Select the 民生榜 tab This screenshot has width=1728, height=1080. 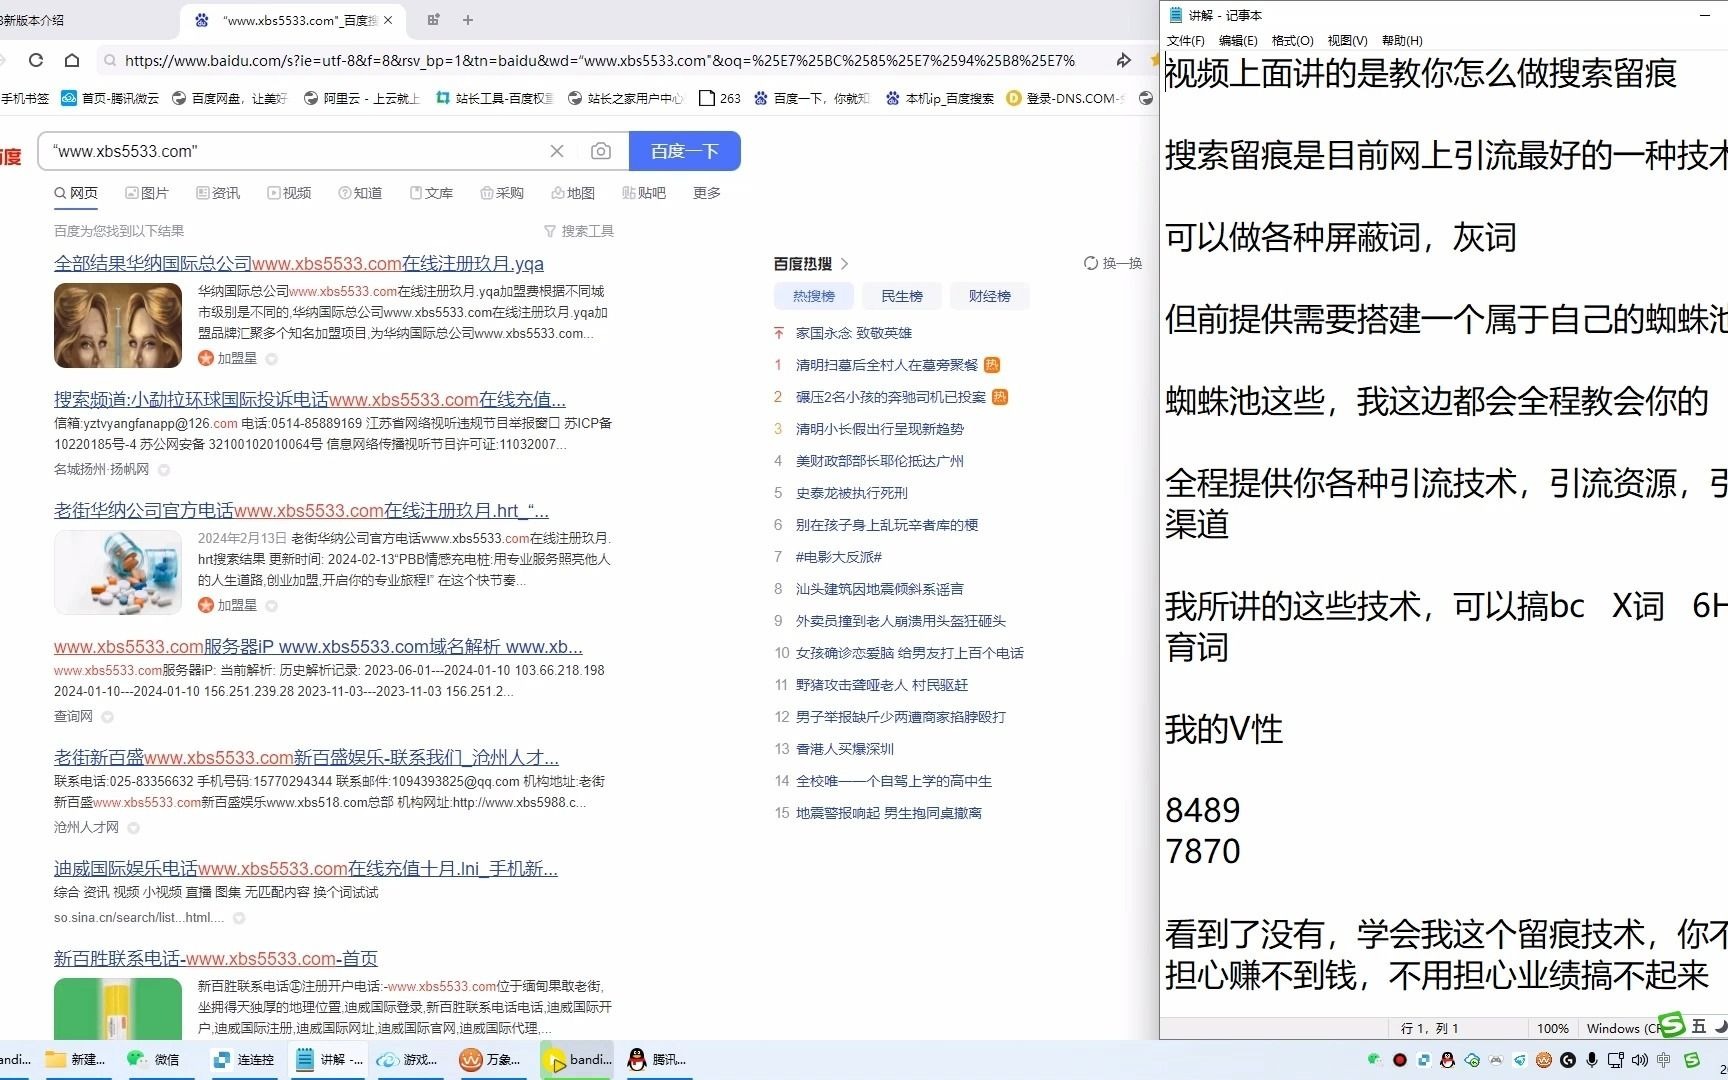[902, 296]
